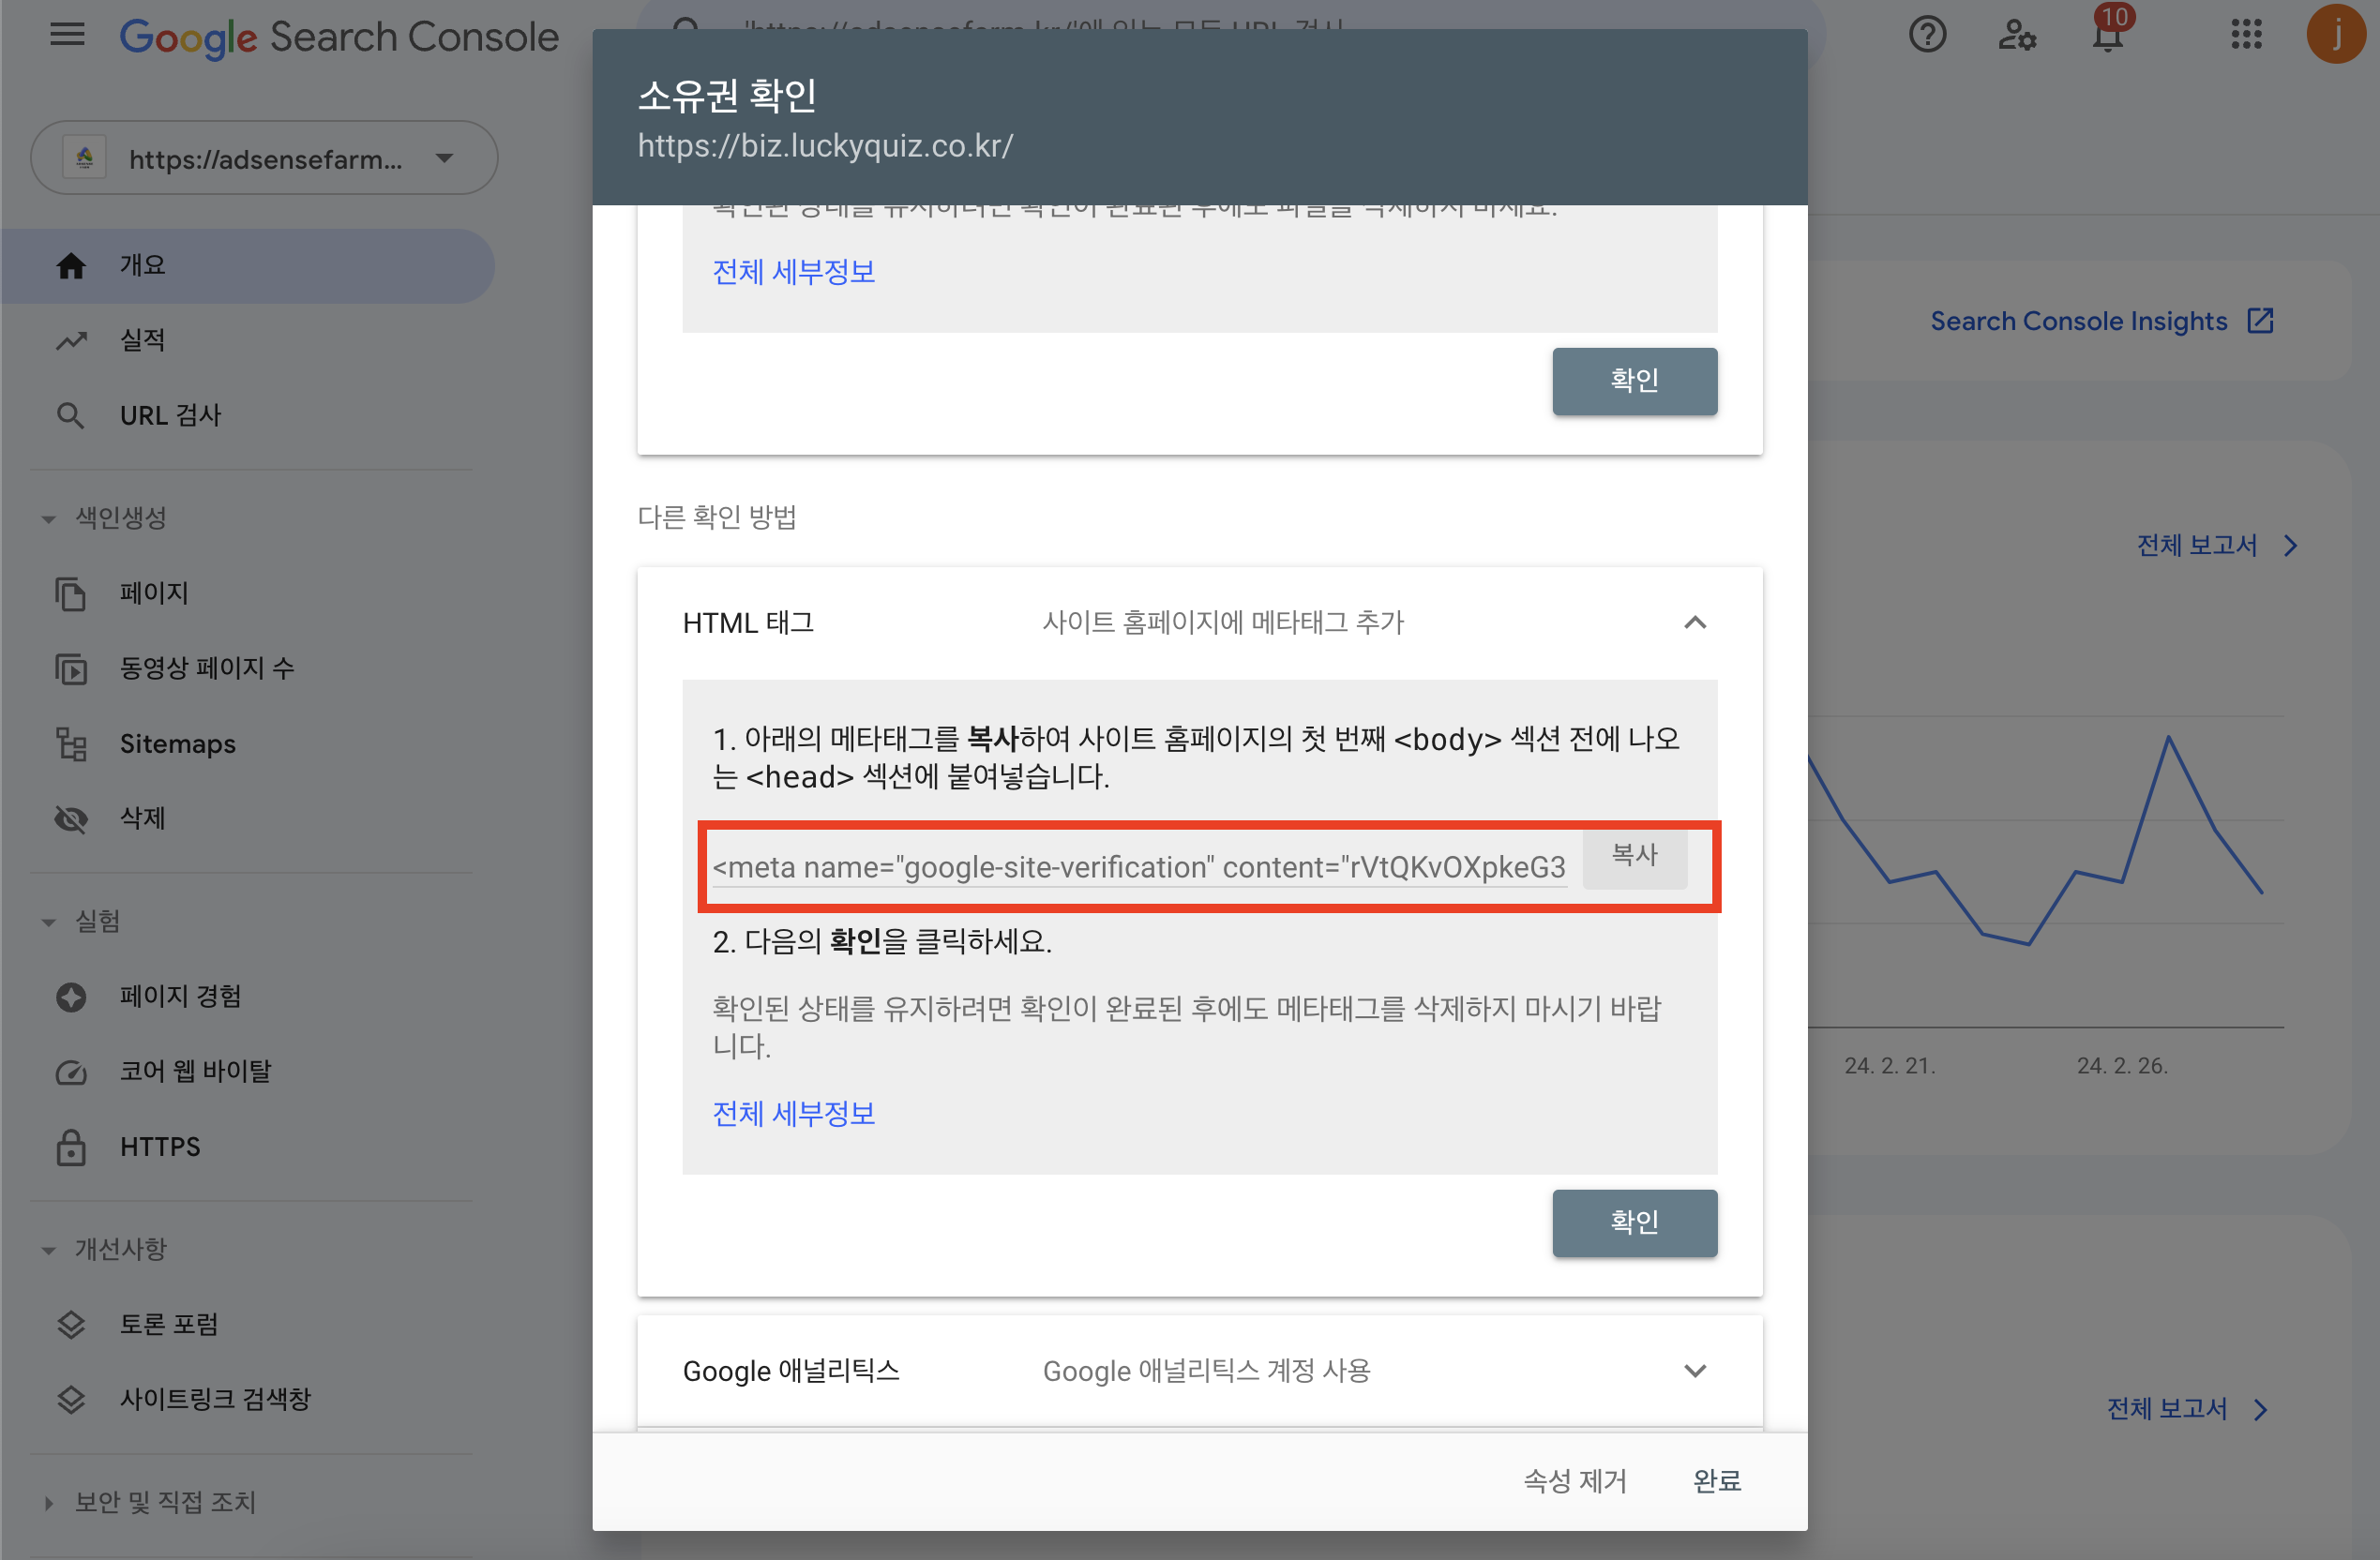Click the lock icon beside HTTPS
The image size is (2380, 1560).
(71, 1147)
